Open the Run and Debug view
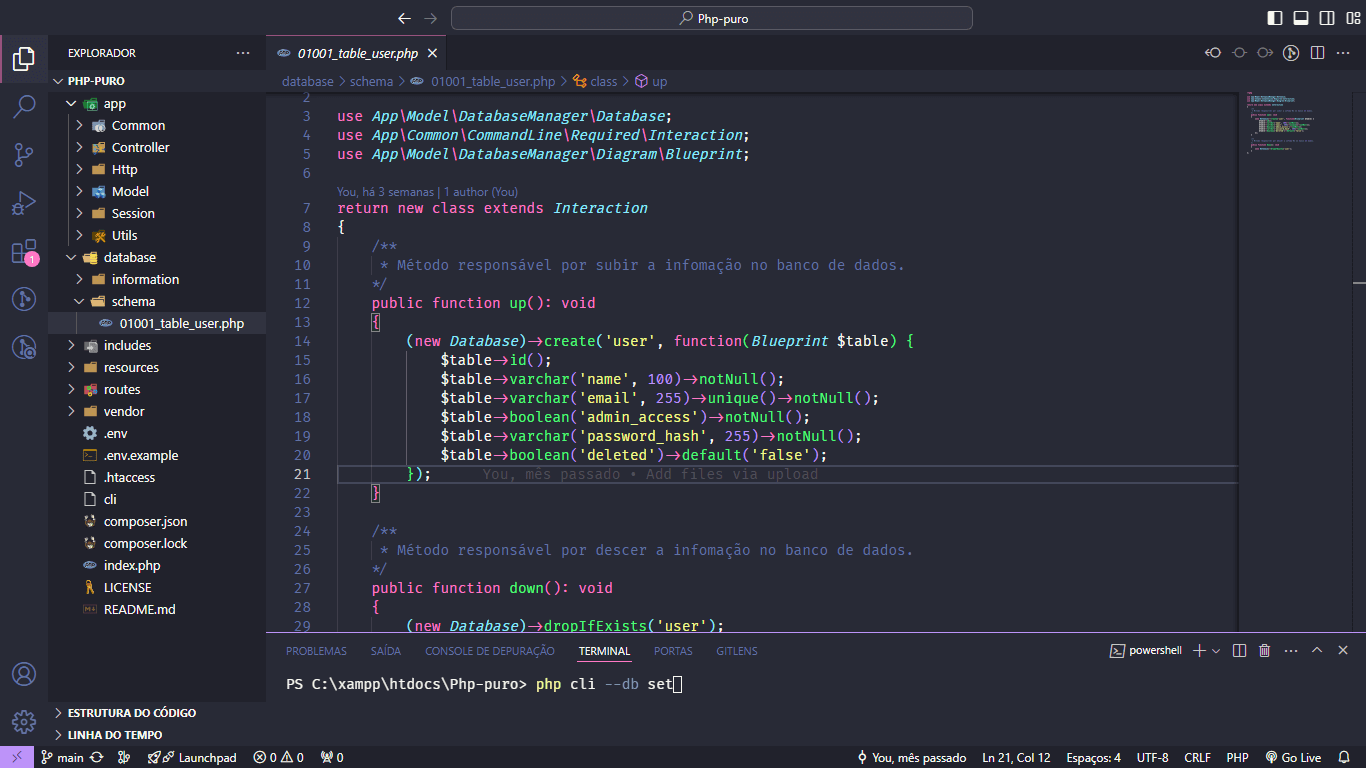 [x=23, y=202]
